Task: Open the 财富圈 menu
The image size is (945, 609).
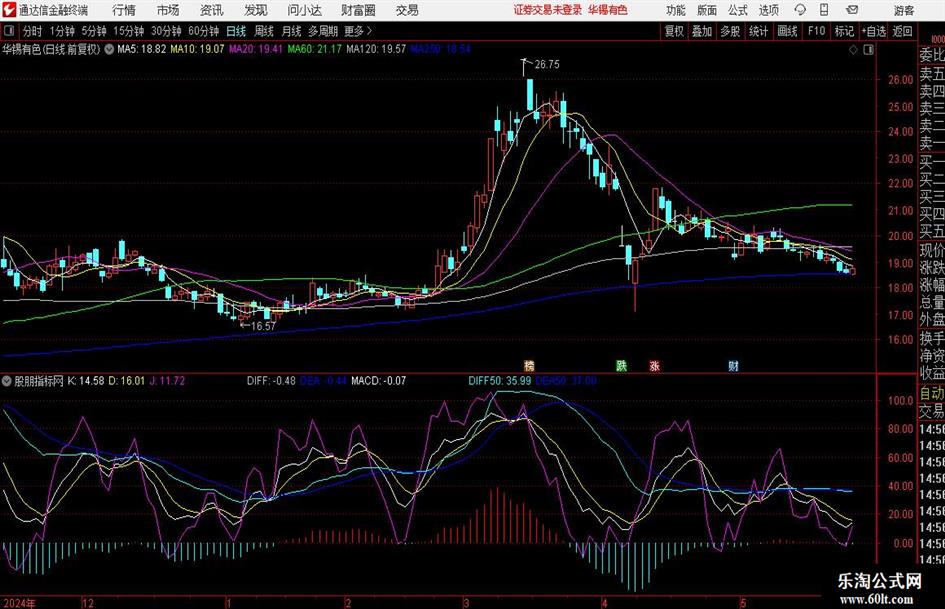Action: pos(358,10)
